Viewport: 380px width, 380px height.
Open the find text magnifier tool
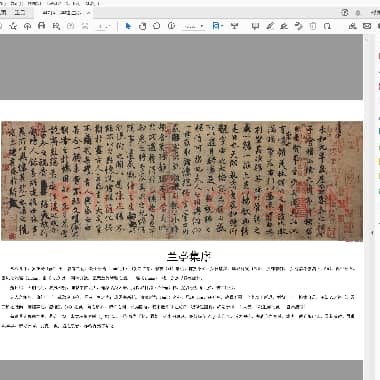pos(56,26)
